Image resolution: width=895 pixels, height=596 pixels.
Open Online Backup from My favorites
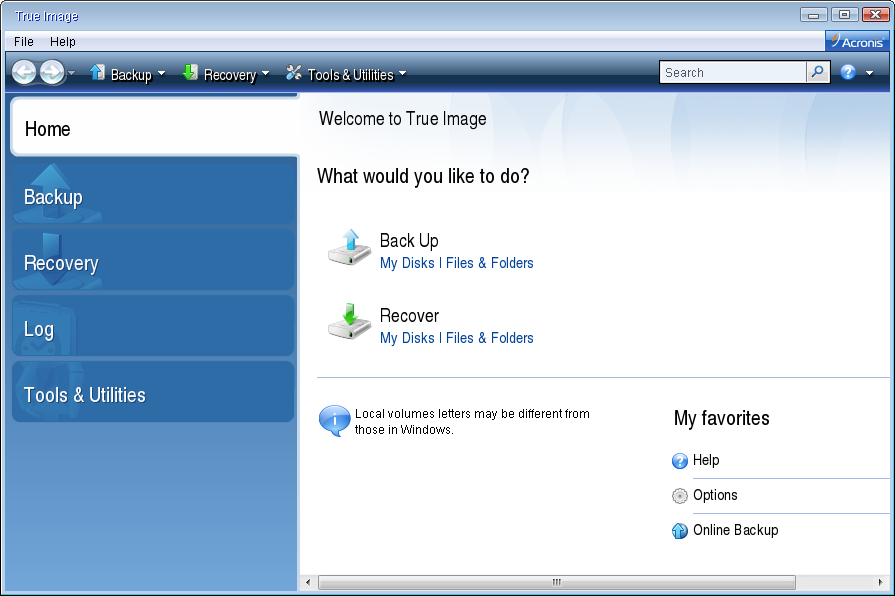(735, 530)
